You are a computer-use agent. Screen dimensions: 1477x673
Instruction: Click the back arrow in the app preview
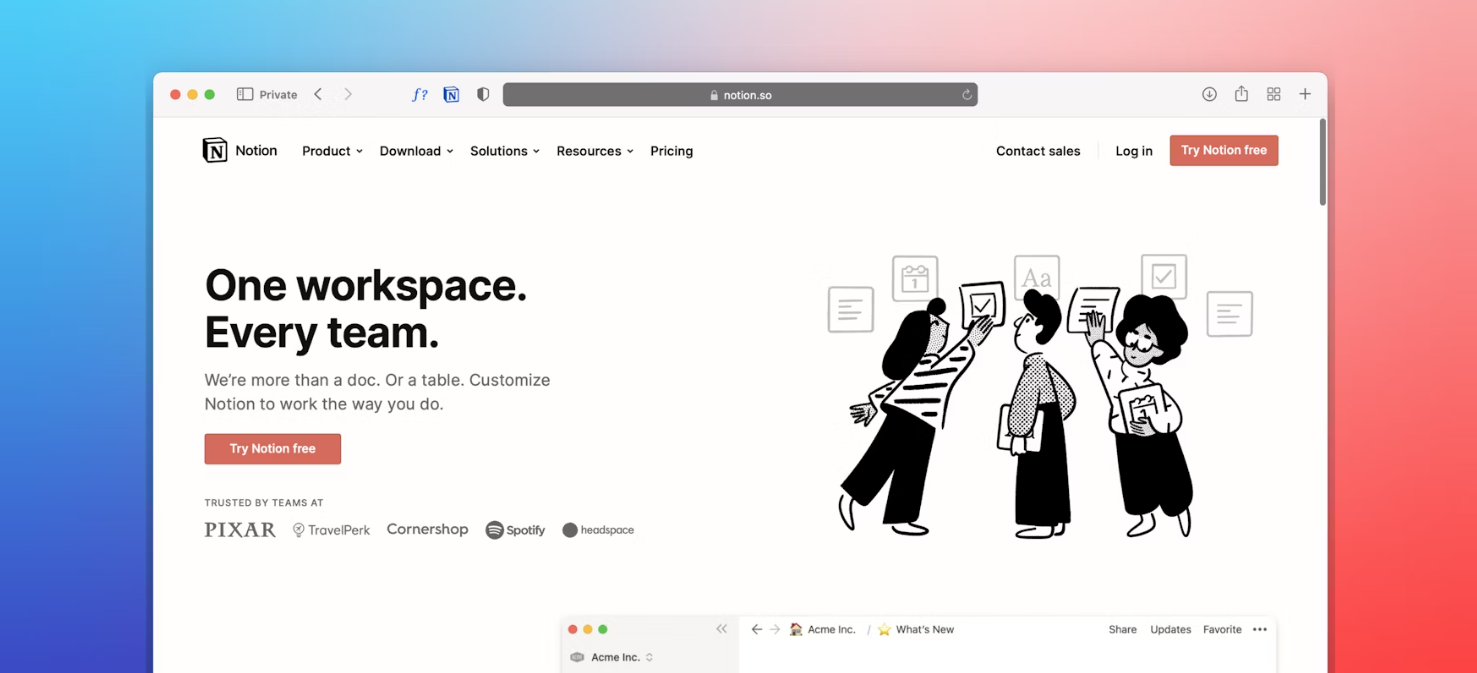757,629
